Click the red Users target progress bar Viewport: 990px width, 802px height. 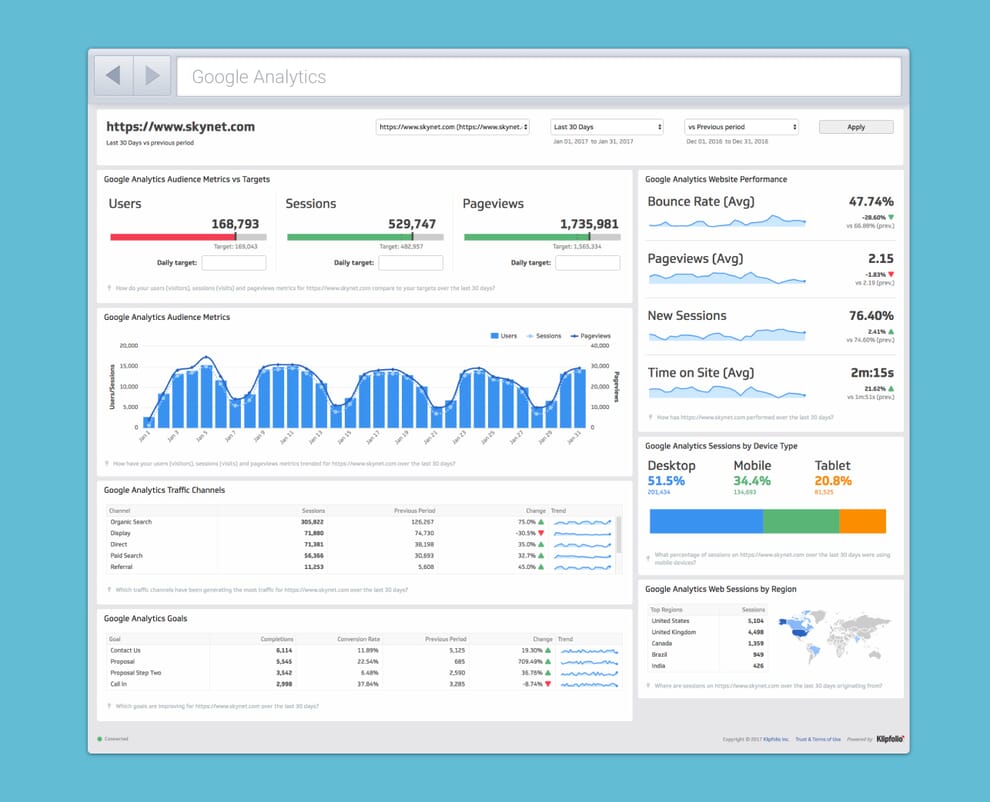(172, 237)
